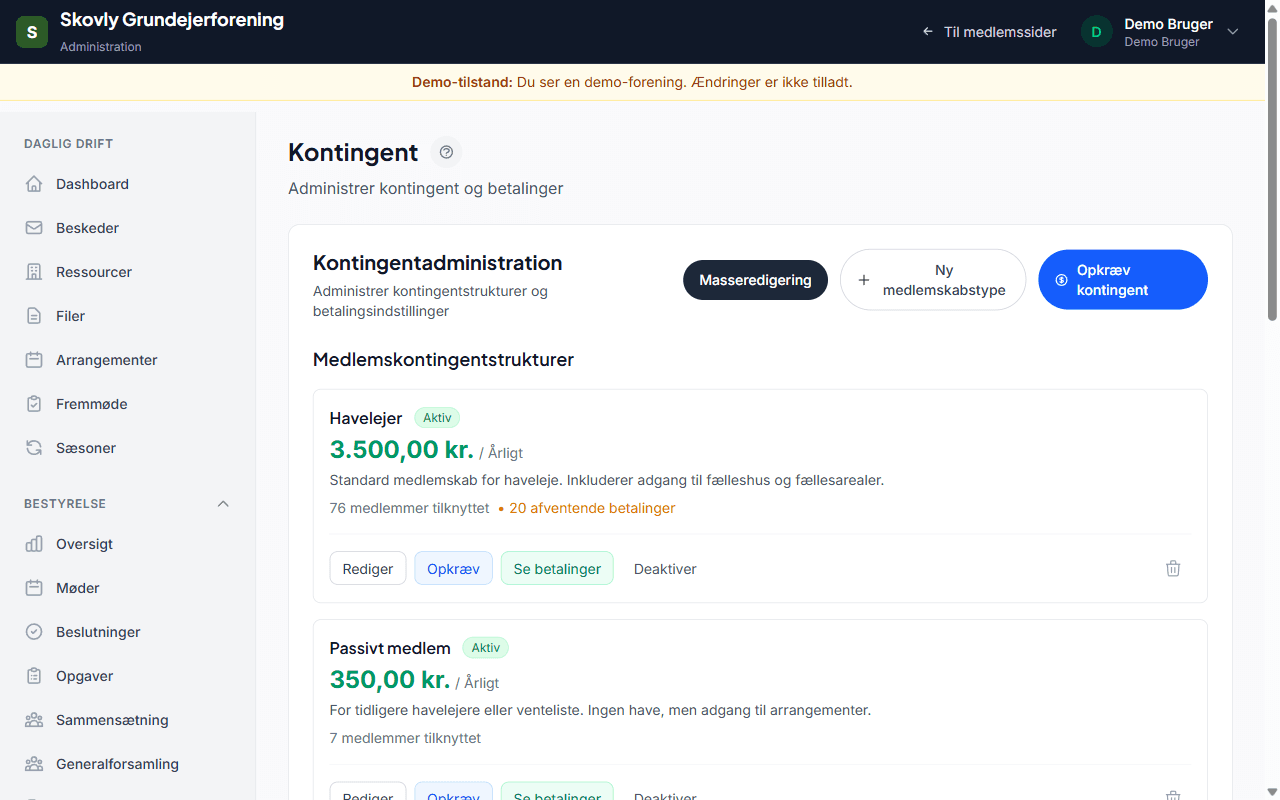The height and width of the screenshot is (800, 1280).
Task: Click the Beskeder envelope icon
Action: (34, 228)
